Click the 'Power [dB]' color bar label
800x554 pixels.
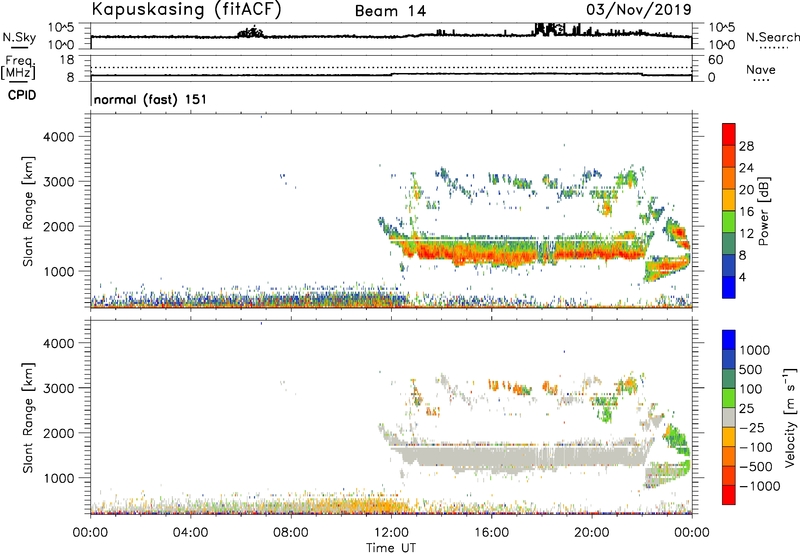coord(763,211)
